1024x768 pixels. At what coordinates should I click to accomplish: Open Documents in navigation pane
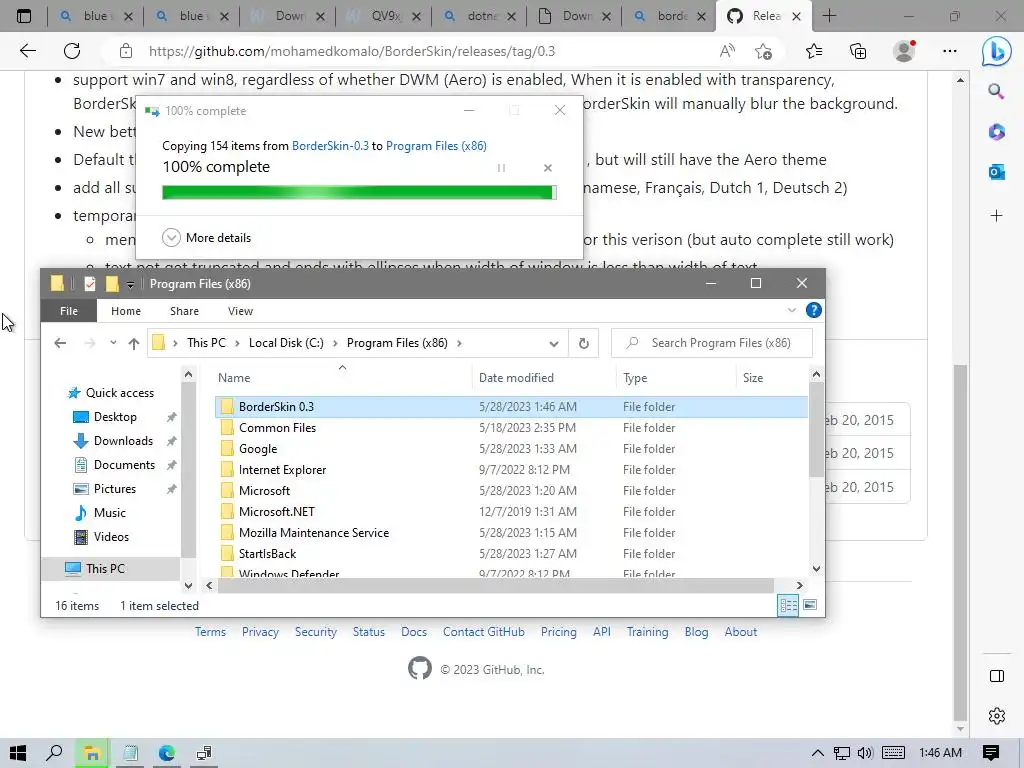pos(115,465)
